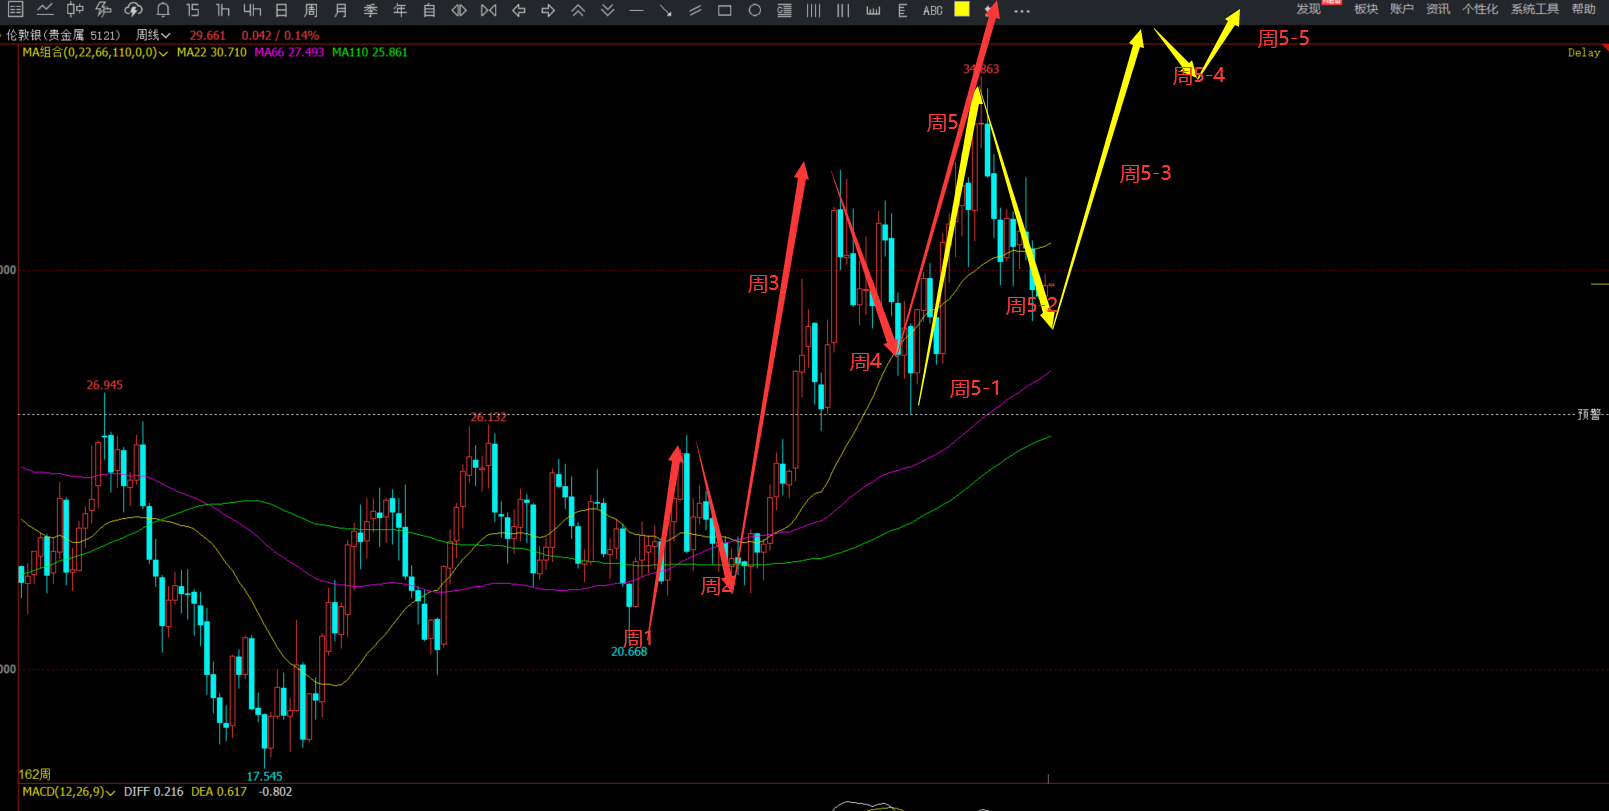Select the daily (日) period
The width and height of the screenshot is (1609, 811).
pos(282,10)
